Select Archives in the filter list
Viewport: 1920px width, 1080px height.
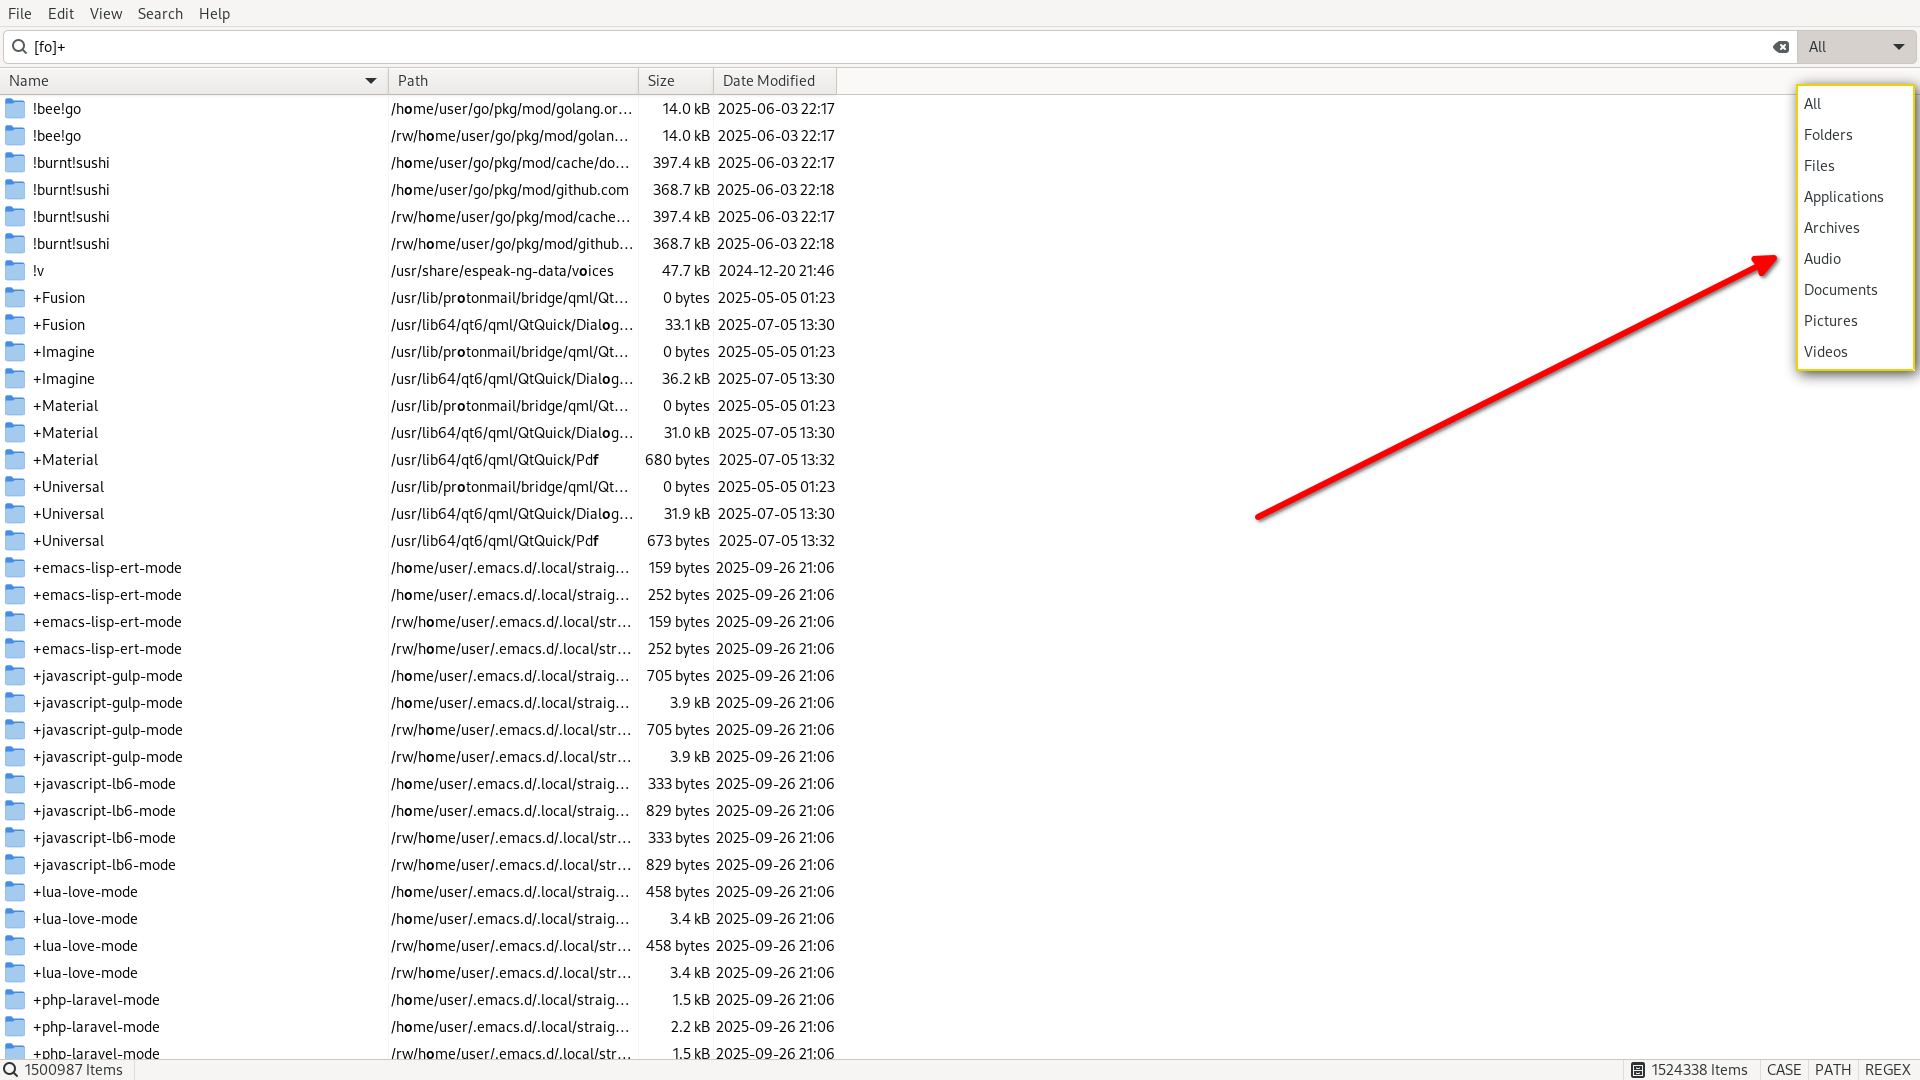click(1831, 227)
